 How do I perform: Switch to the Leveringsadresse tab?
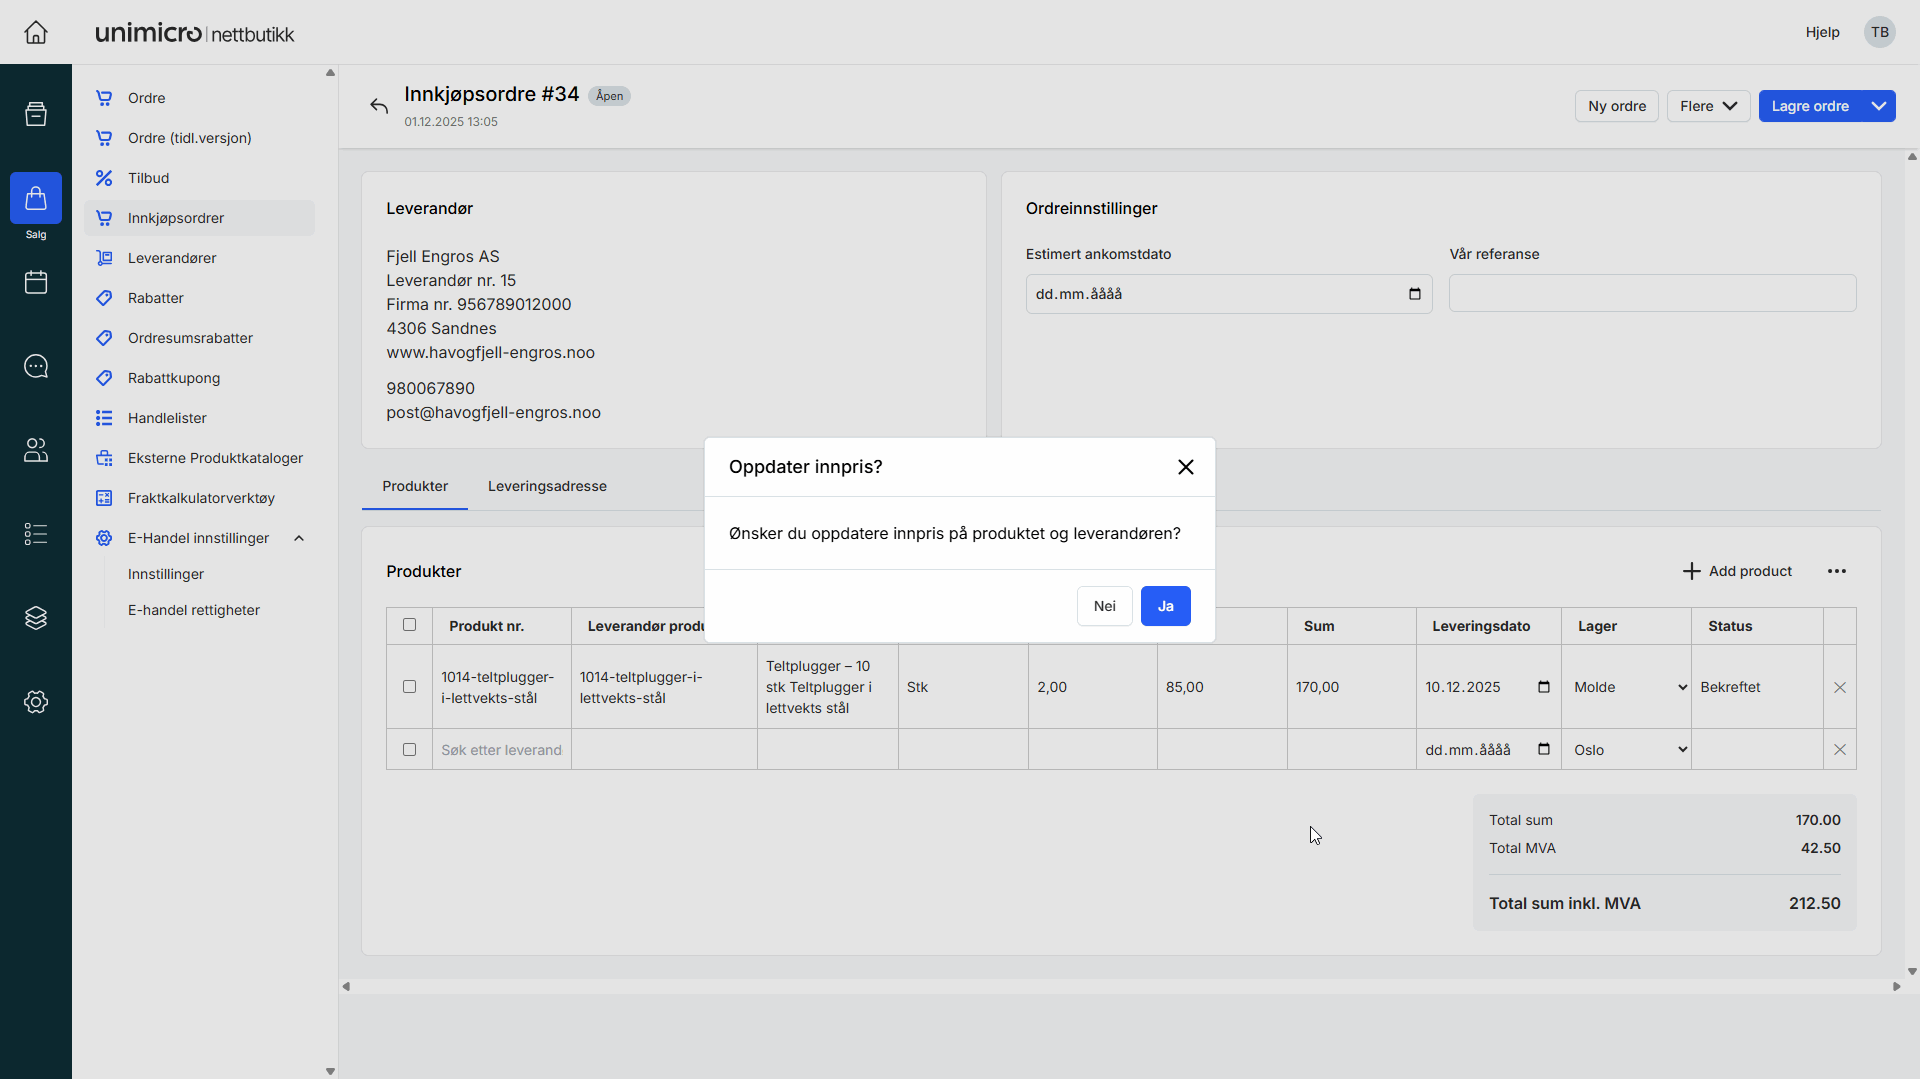(547, 486)
